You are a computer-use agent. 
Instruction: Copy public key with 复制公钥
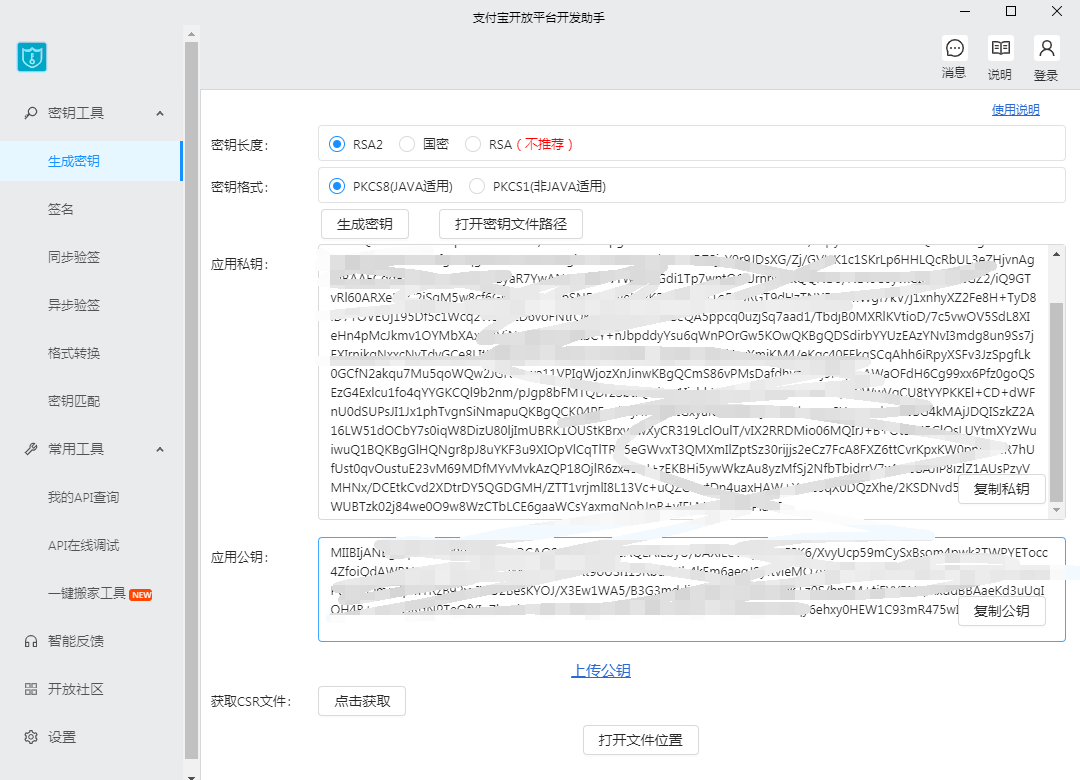click(x=1001, y=611)
